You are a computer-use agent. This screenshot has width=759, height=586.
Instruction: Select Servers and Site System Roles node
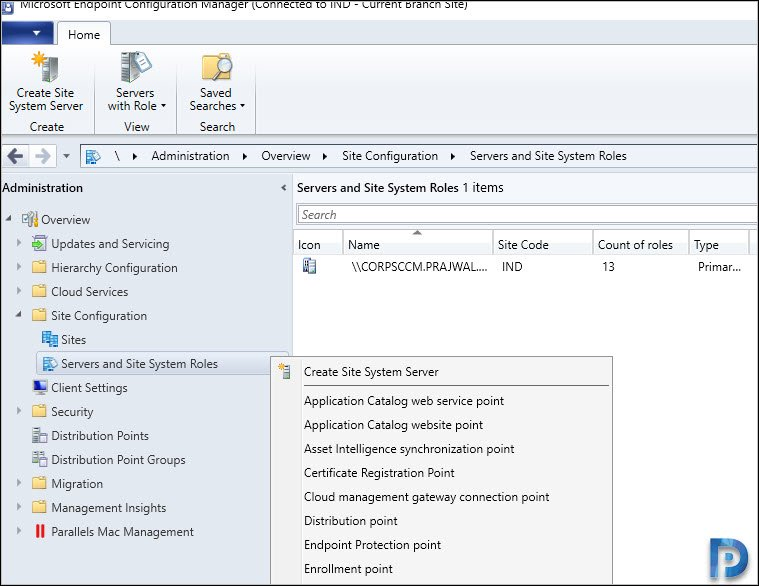139,364
